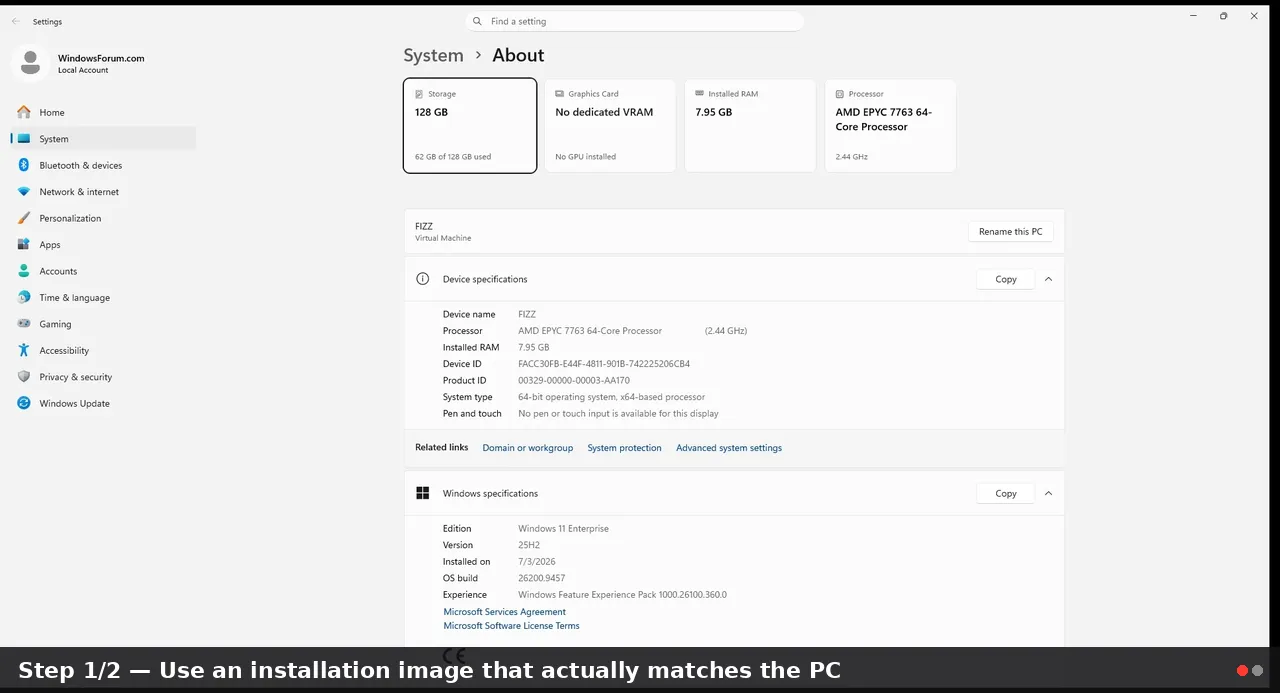Viewport: 1280px width, 693px height.
Task: Navigate to Time & language
Action: click(x=103, y=298)
